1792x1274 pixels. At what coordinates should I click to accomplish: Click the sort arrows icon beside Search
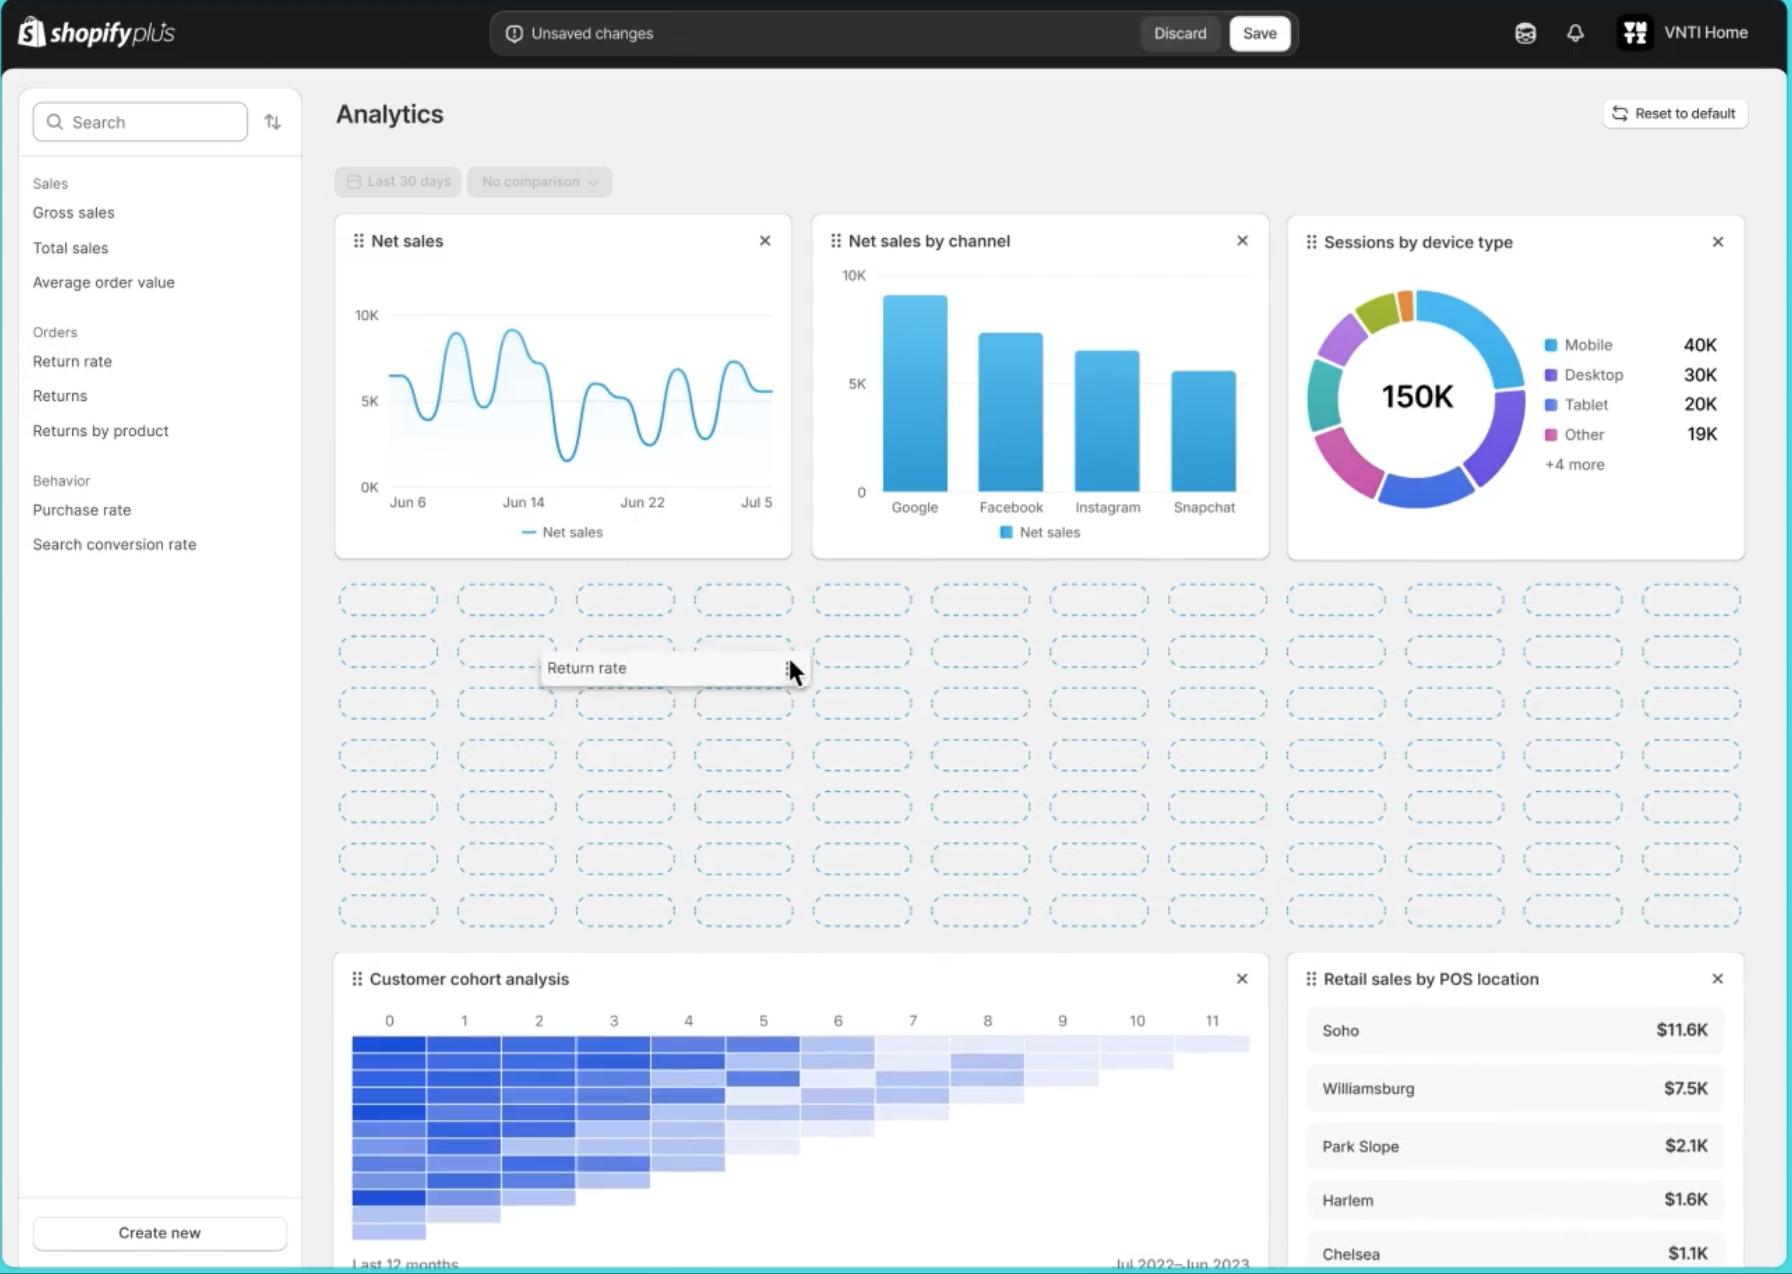273,122
